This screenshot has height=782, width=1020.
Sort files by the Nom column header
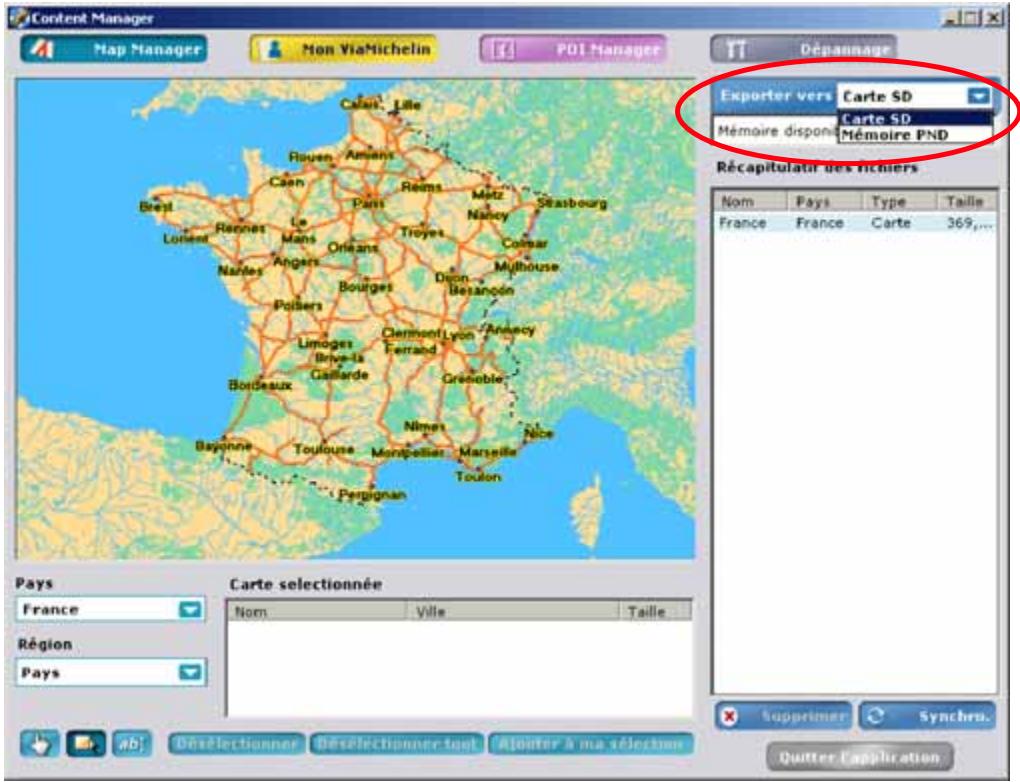click(750, 201)
